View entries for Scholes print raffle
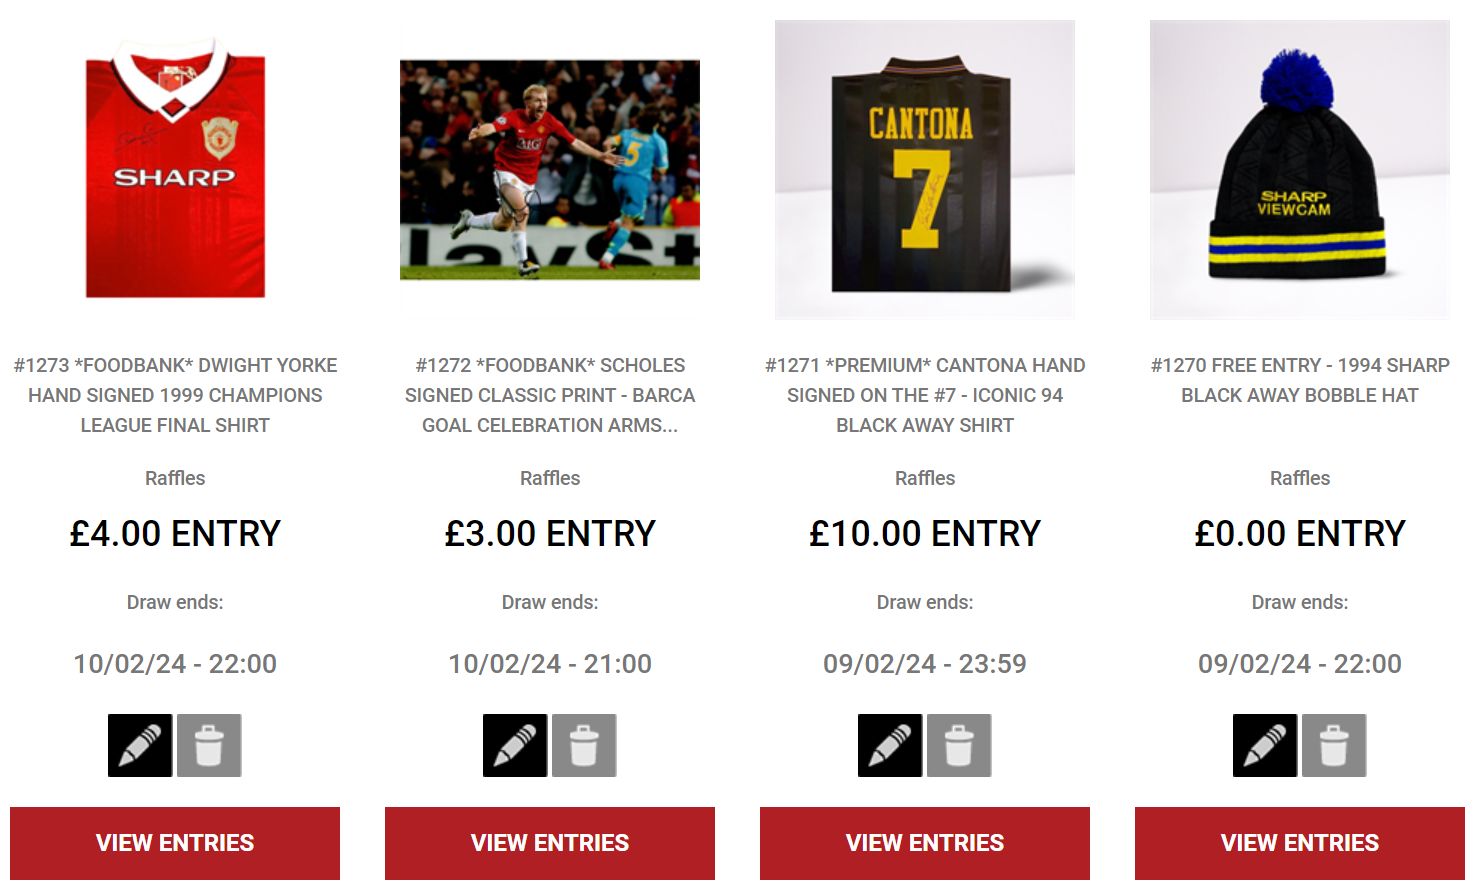 [550, 843]
